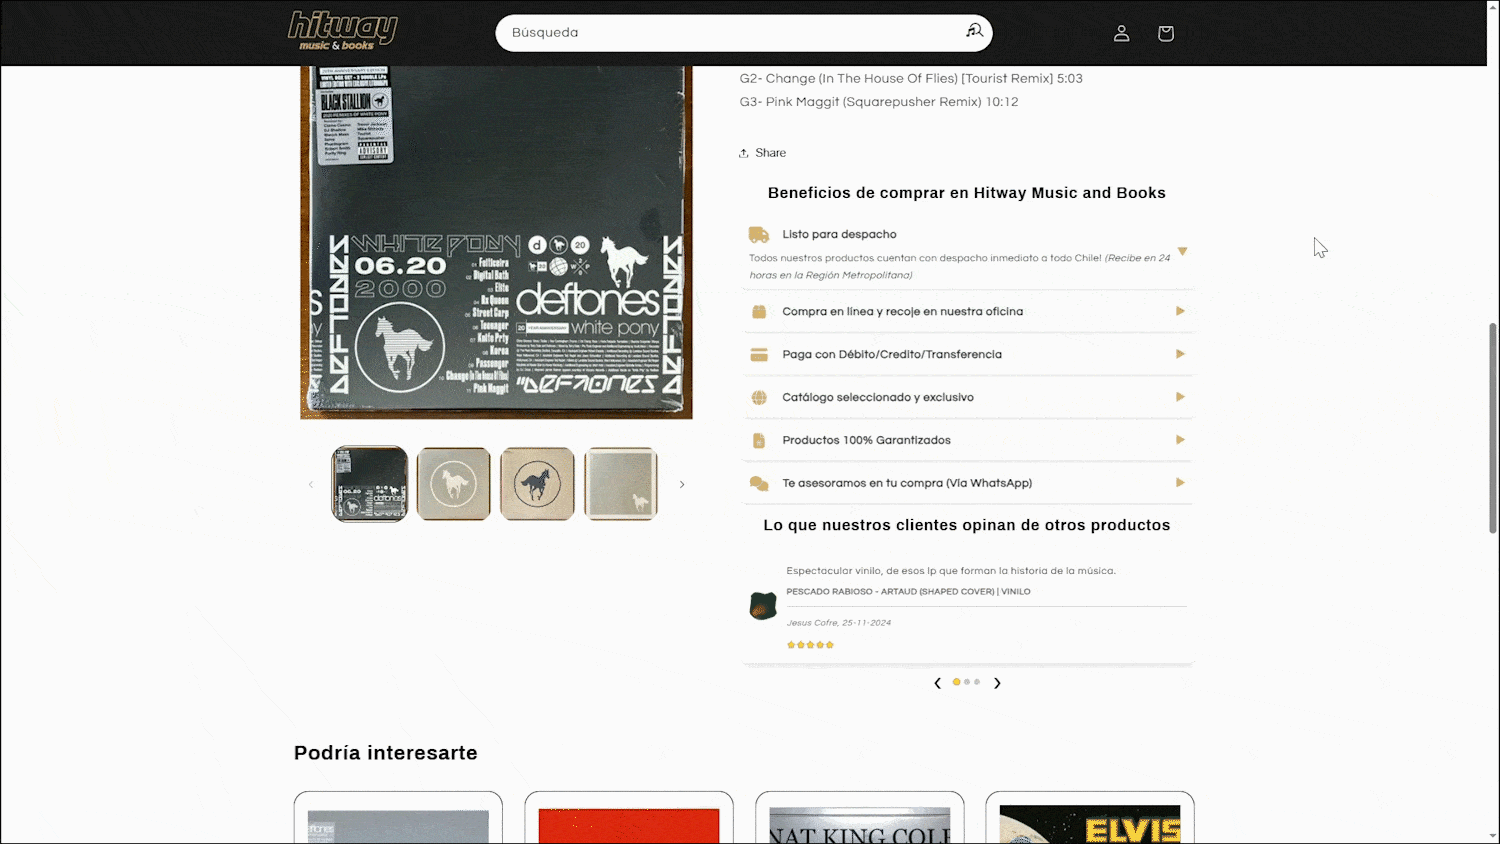This screenshot has height=844, width=1500.
Task: Open the Nat King Cole product card
Action: (x=860, y=818)
